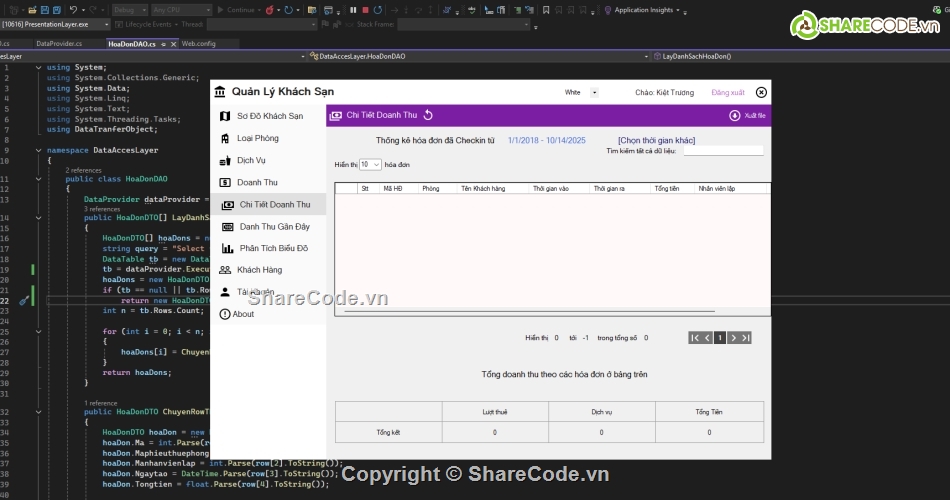Click the Đăng xuất logout link
The image size is (950, 500).
click(727, 92)
